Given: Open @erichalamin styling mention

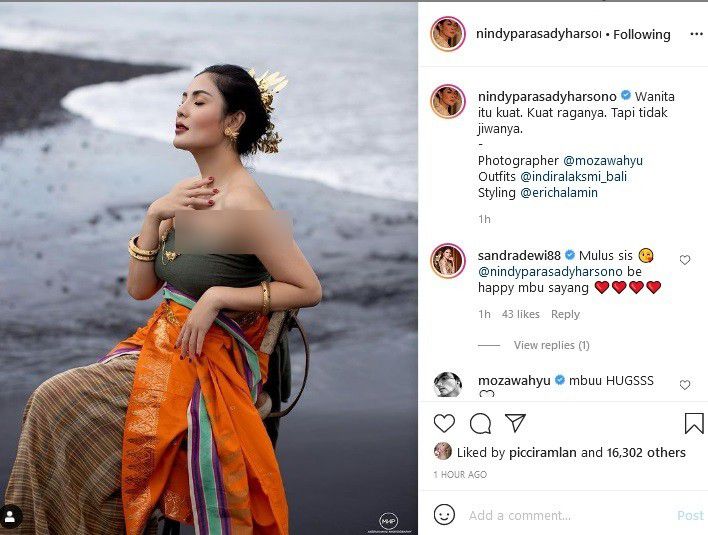Looking at the screenshot, I should coord(559,193).
